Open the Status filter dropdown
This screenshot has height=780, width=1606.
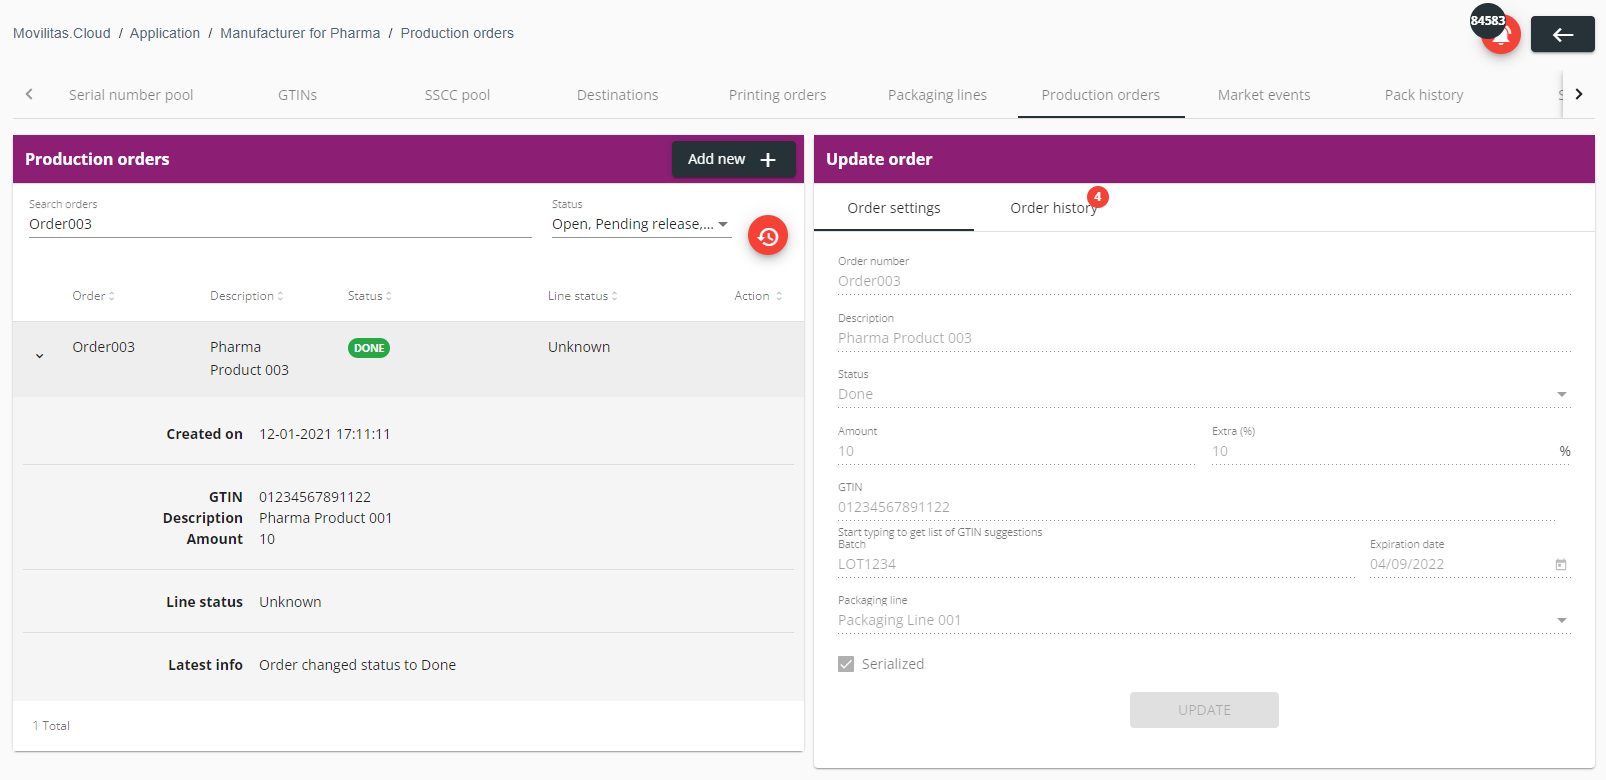pos(641,224)
